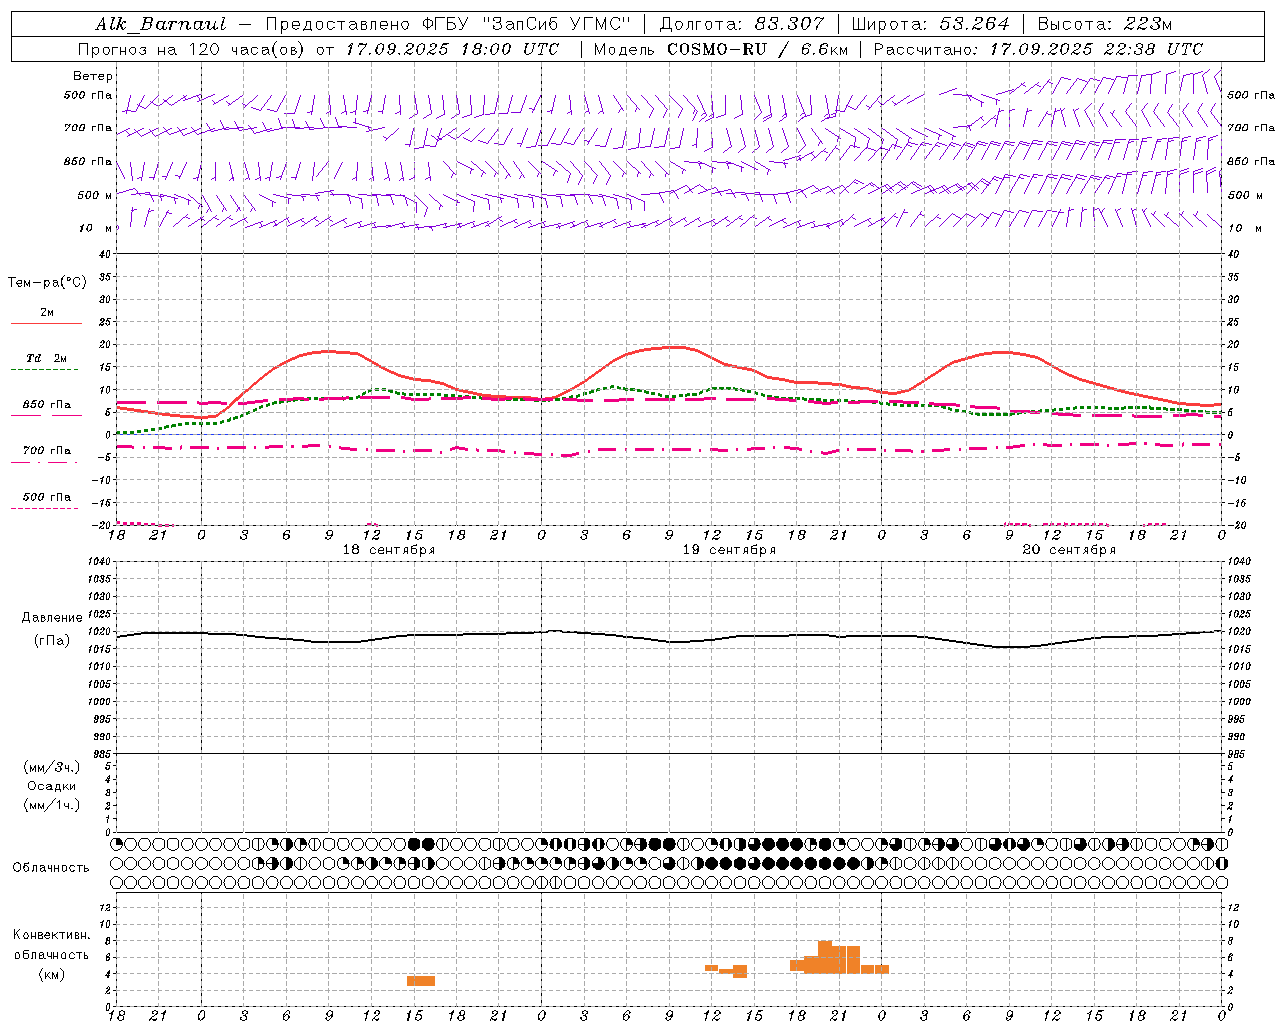Click the '500 м' wind level label at left
Screen dimensions: 1280x1024
coord(95,196)
